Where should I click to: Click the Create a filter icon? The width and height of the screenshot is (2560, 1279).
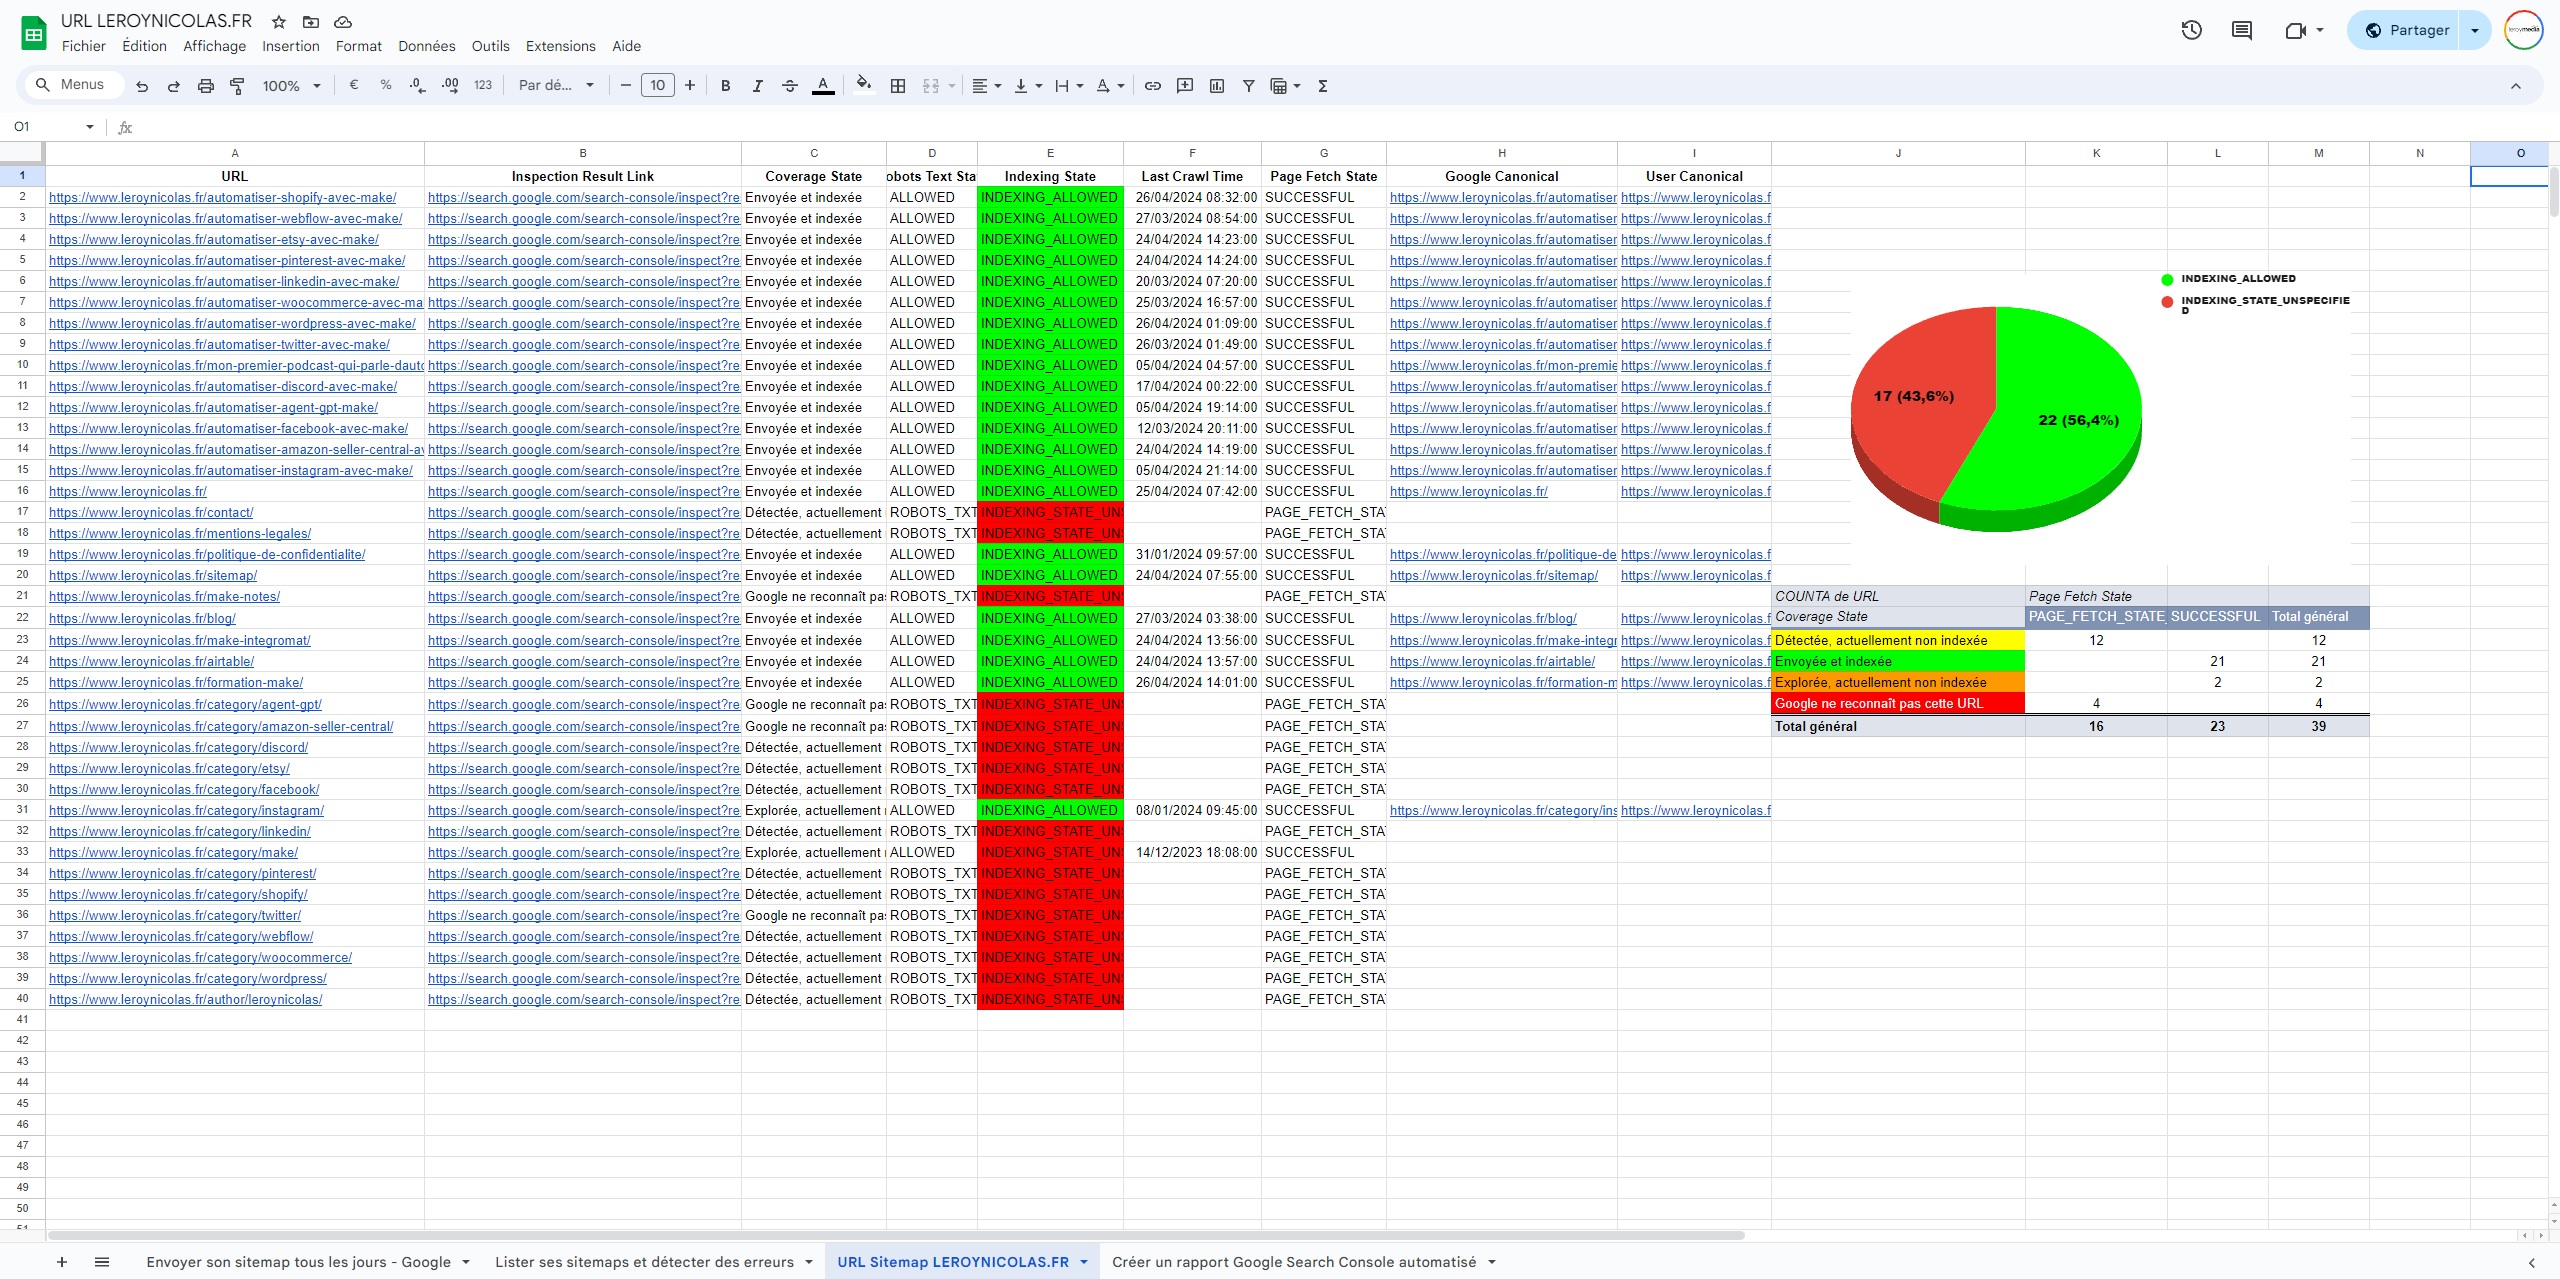[x=1249, y=86]
